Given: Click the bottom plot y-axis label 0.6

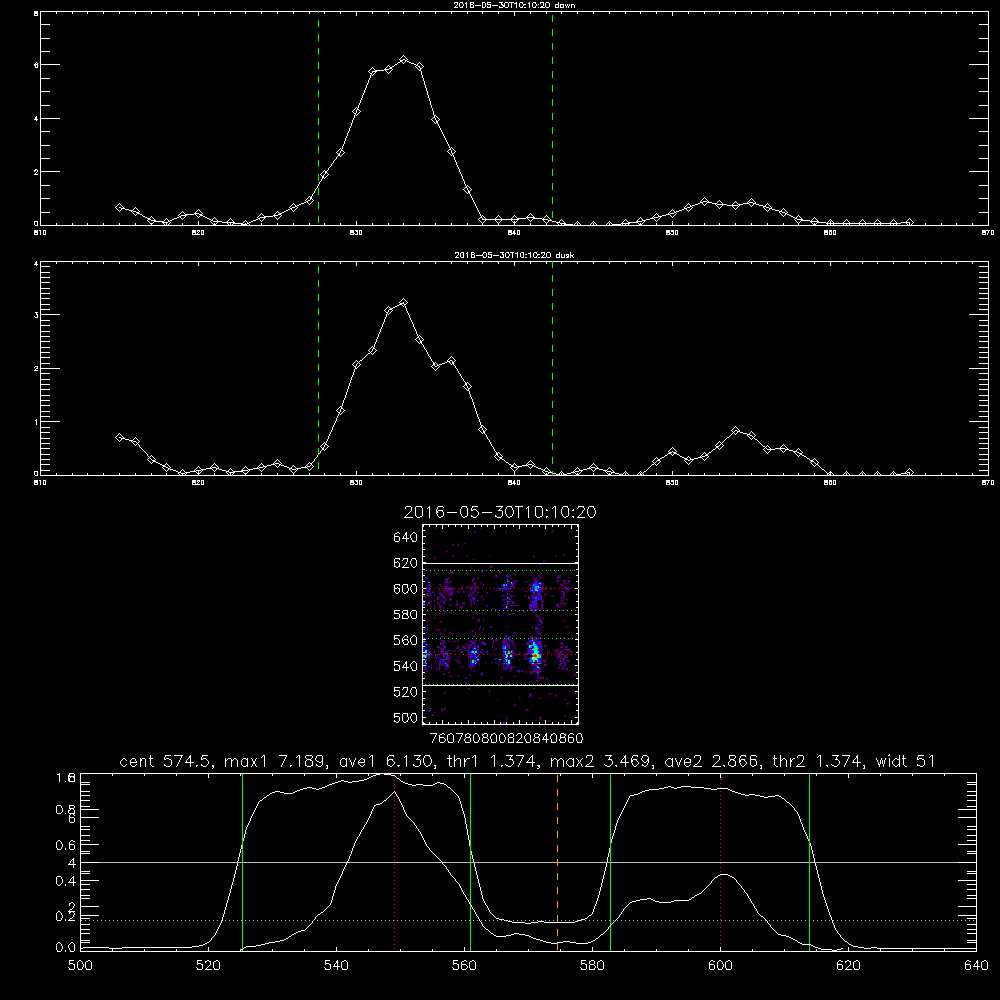Looking at the screenshot, I should click(x=65, y=845).
